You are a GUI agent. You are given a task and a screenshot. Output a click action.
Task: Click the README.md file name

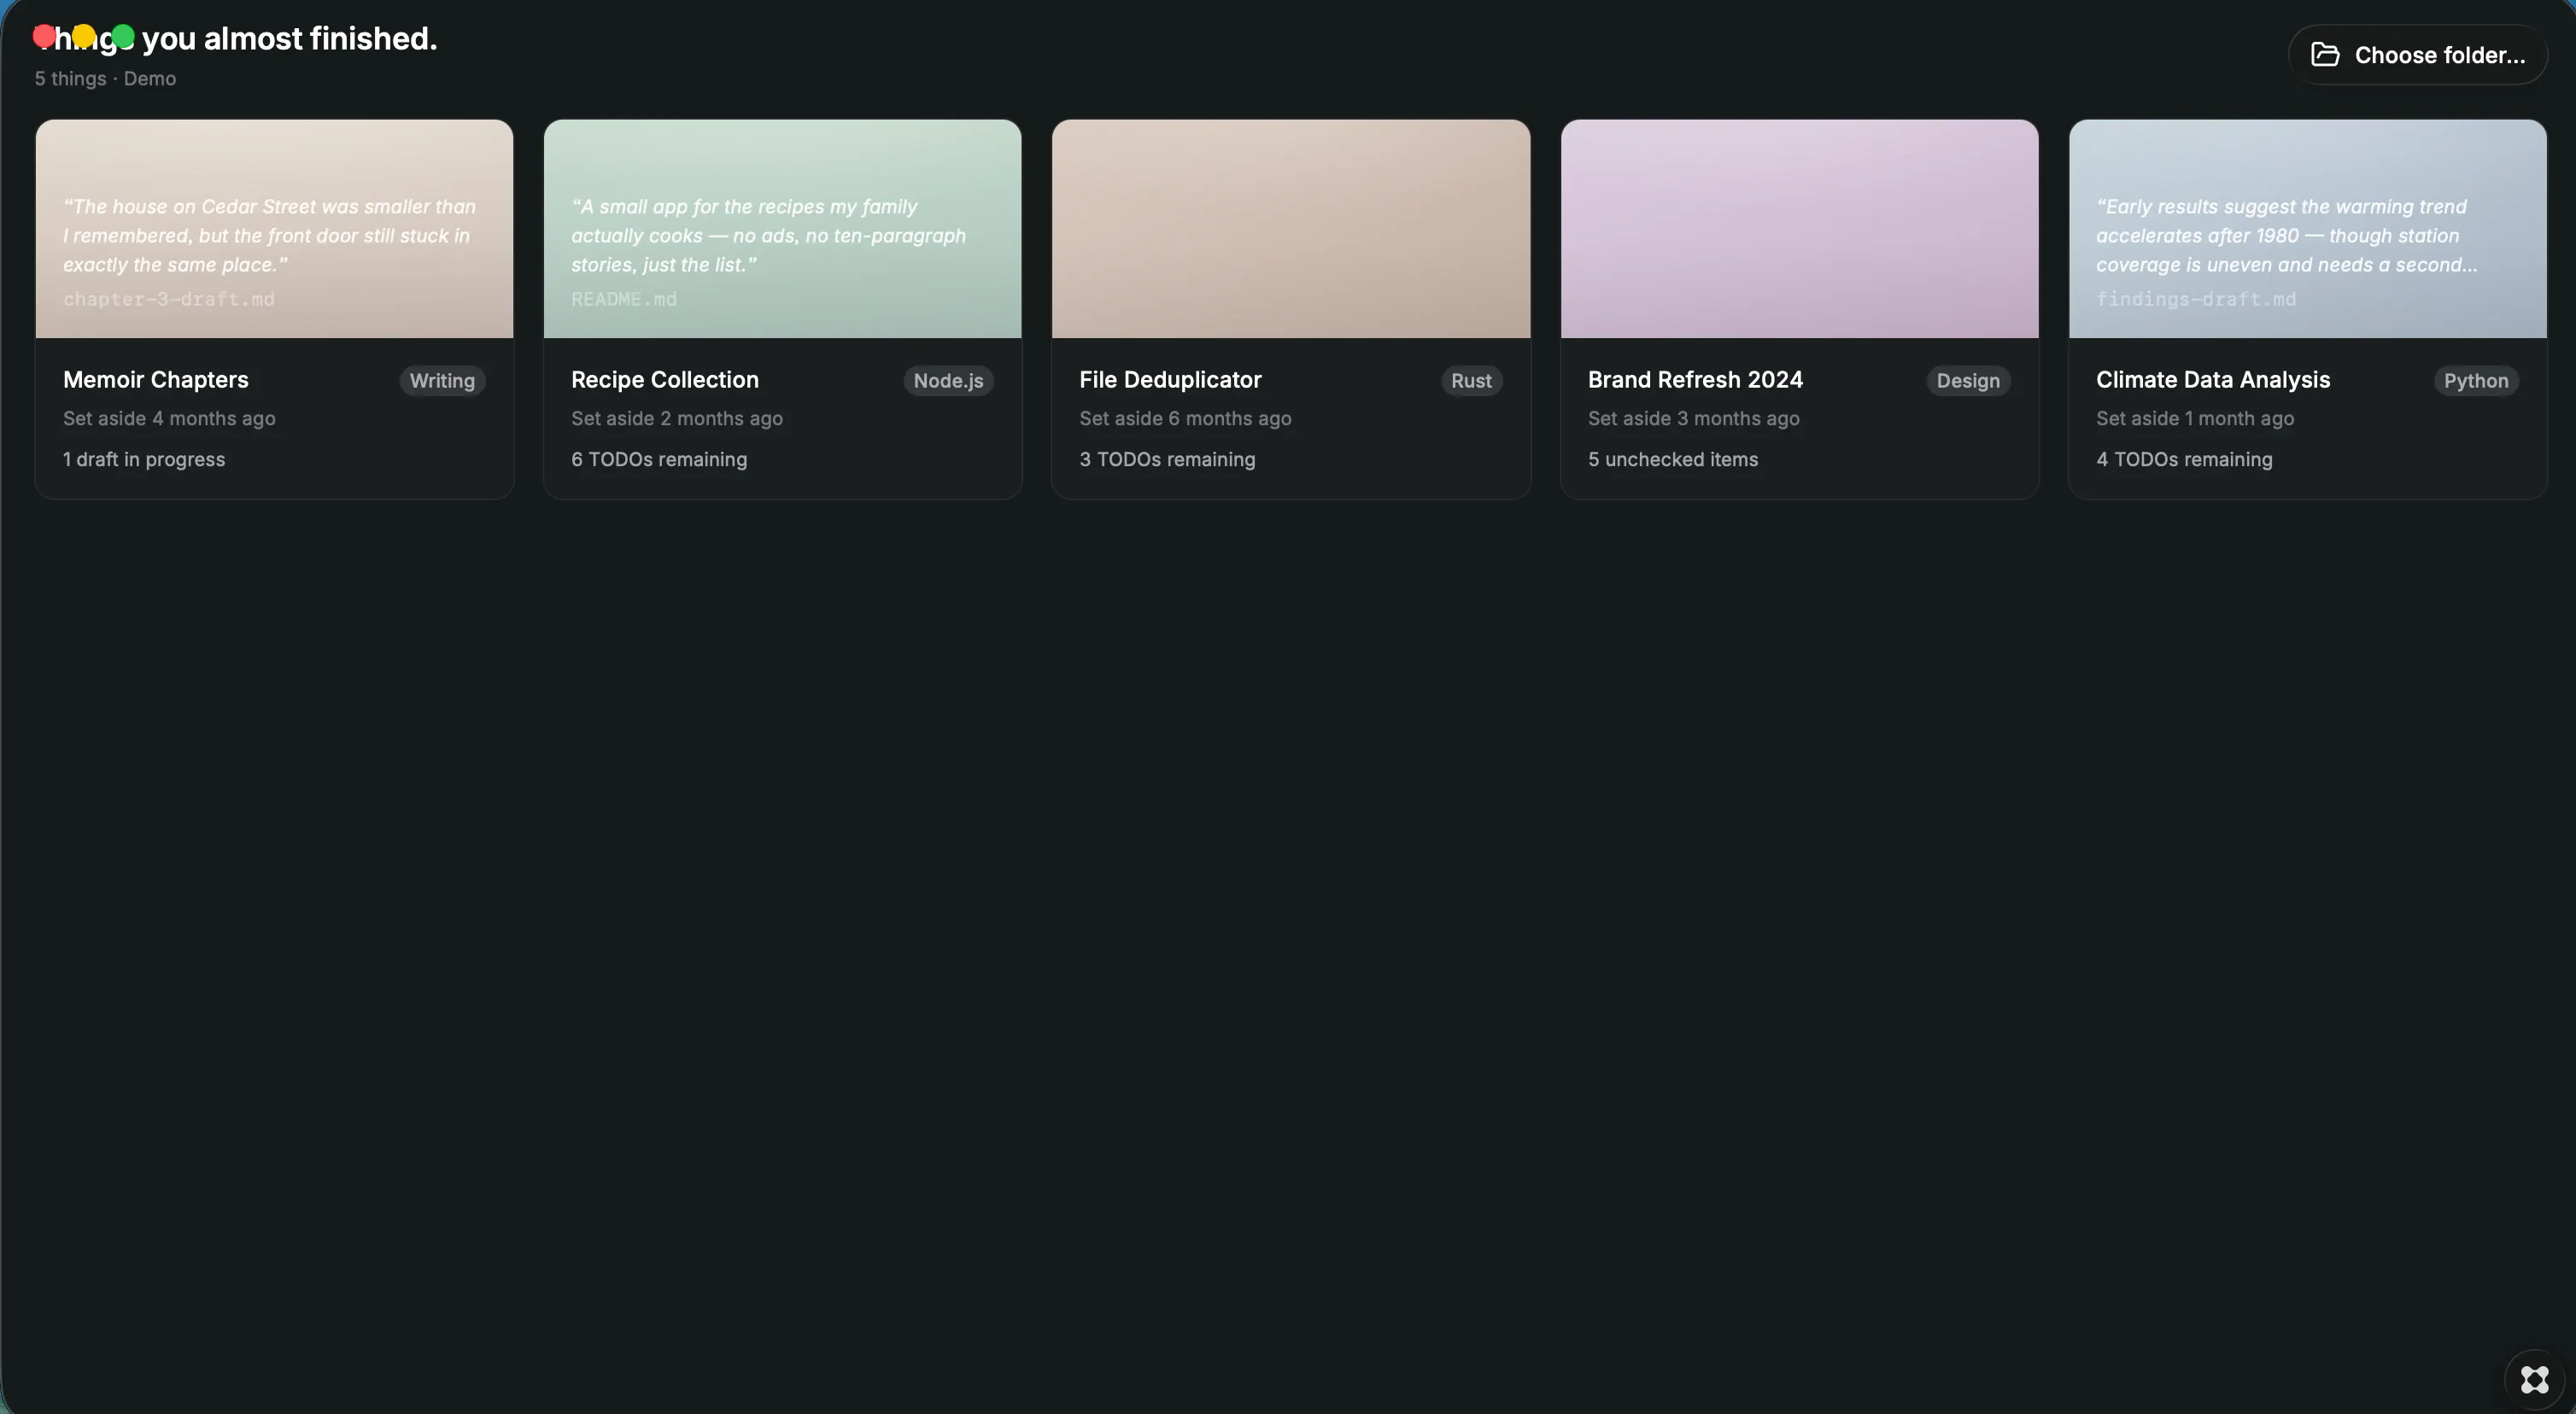[x=624, y=299]
